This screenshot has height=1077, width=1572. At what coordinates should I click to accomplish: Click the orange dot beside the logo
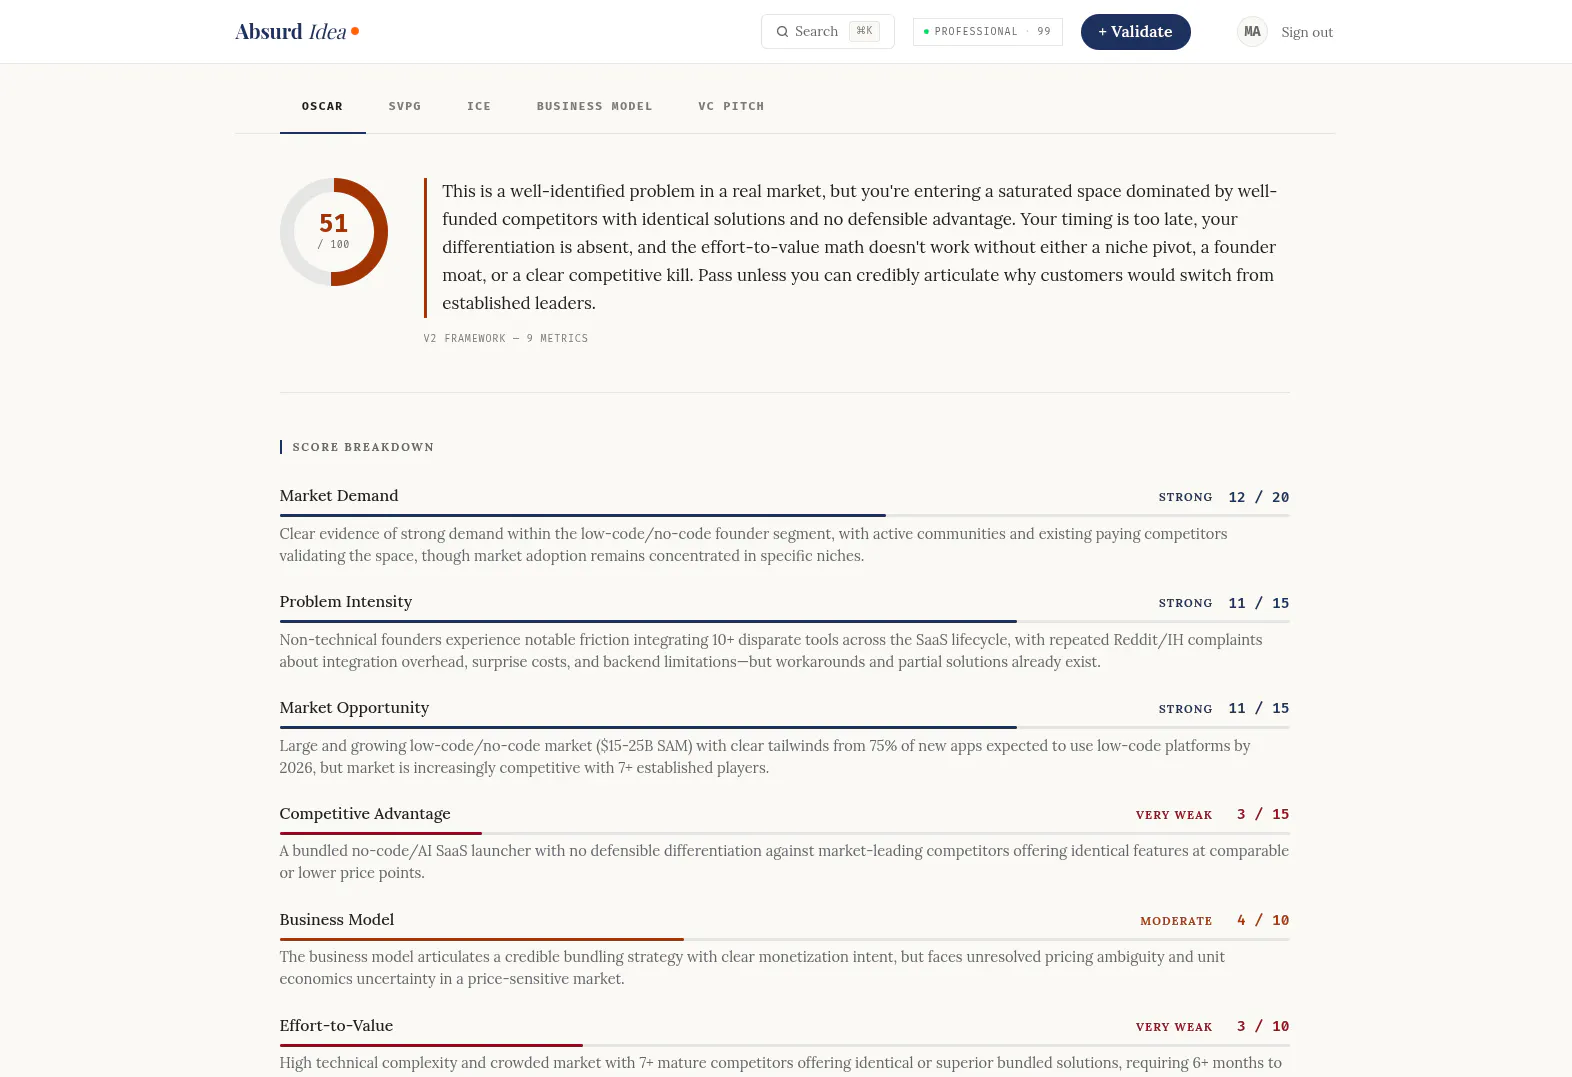click(355, 31)
